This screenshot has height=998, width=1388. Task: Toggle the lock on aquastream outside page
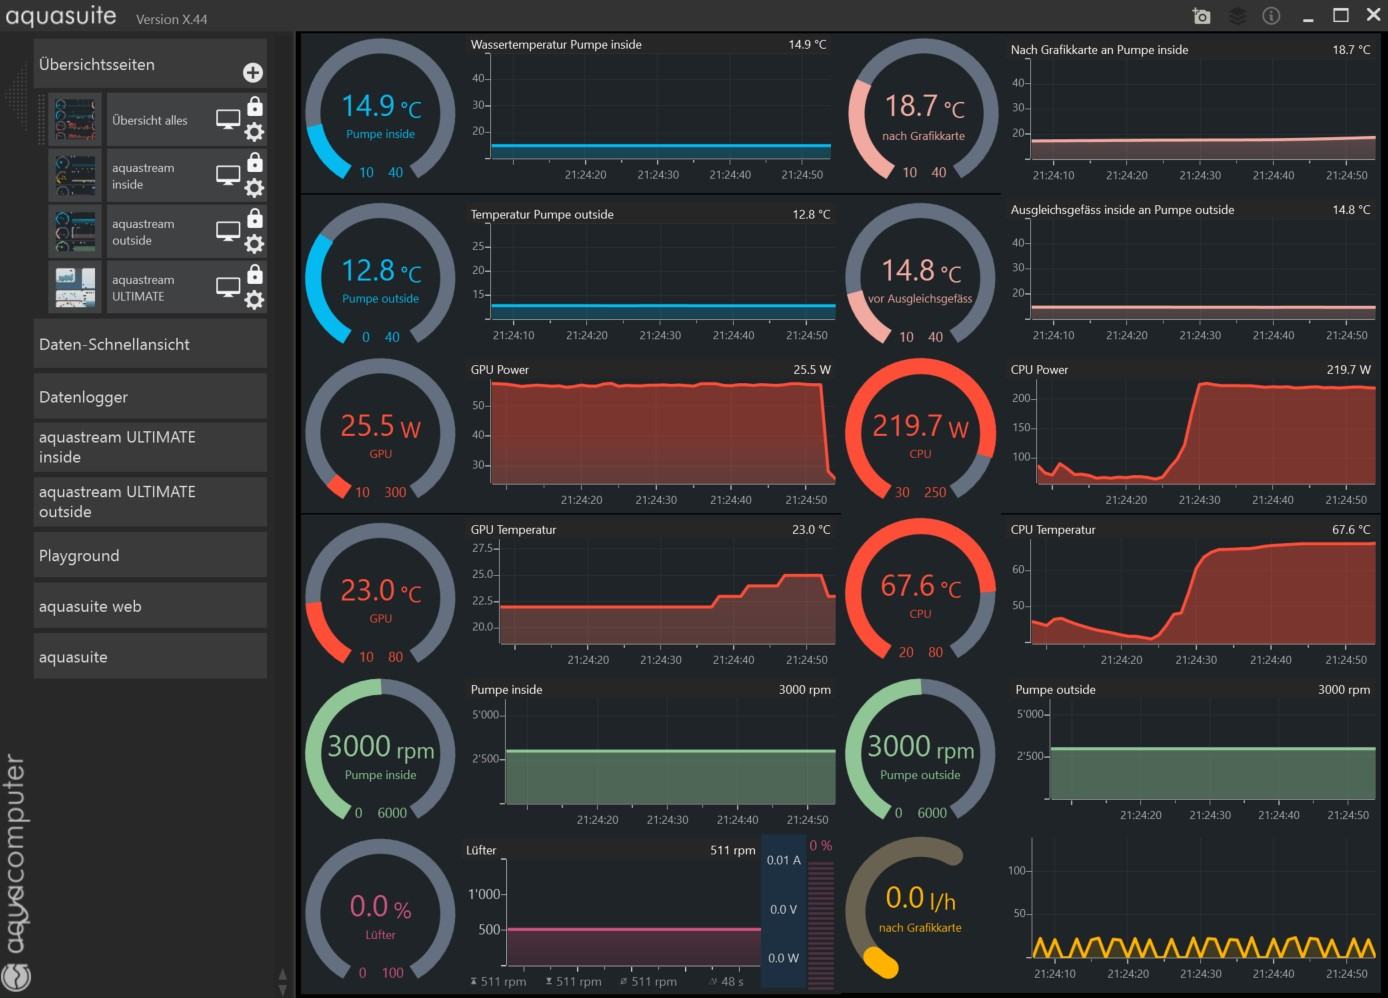[x=255, y=218]
